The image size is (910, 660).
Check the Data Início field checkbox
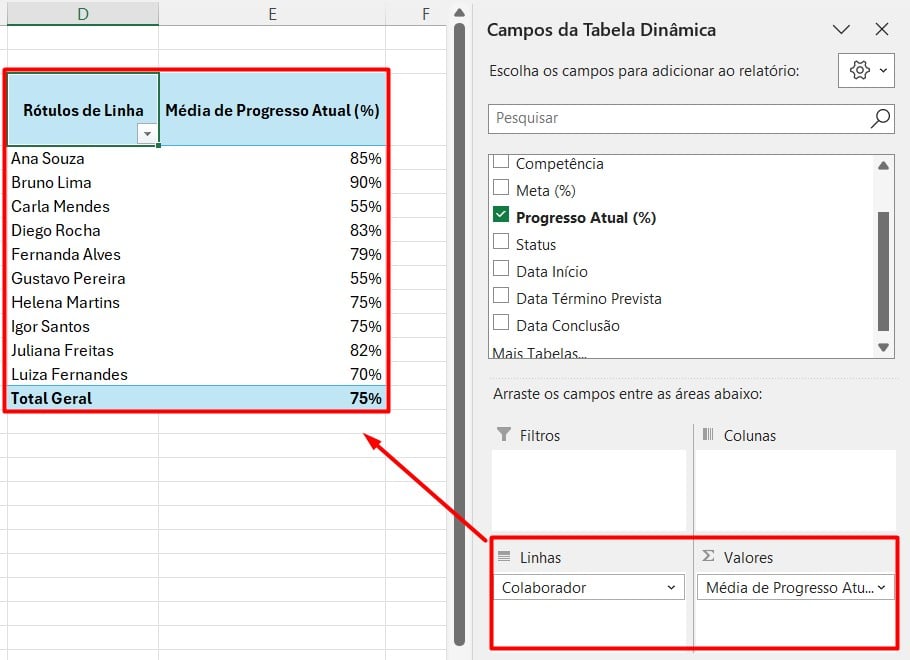500,269
